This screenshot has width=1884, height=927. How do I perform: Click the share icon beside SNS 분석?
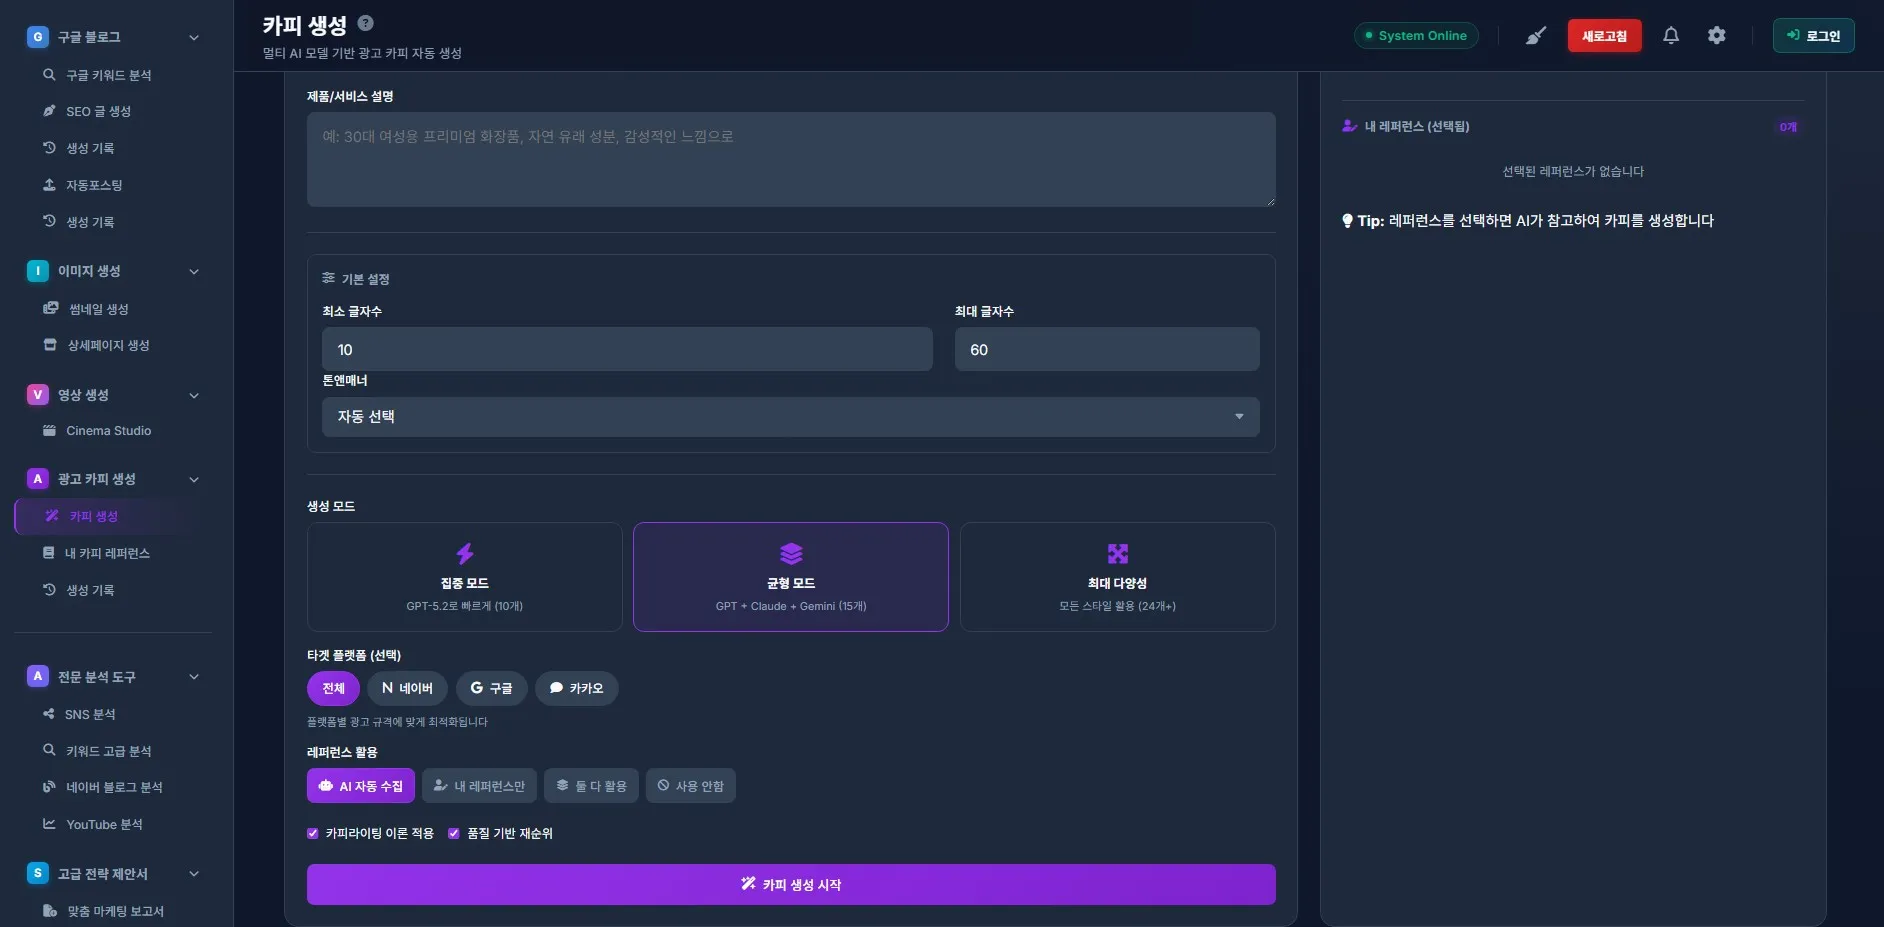pos(48,714)
